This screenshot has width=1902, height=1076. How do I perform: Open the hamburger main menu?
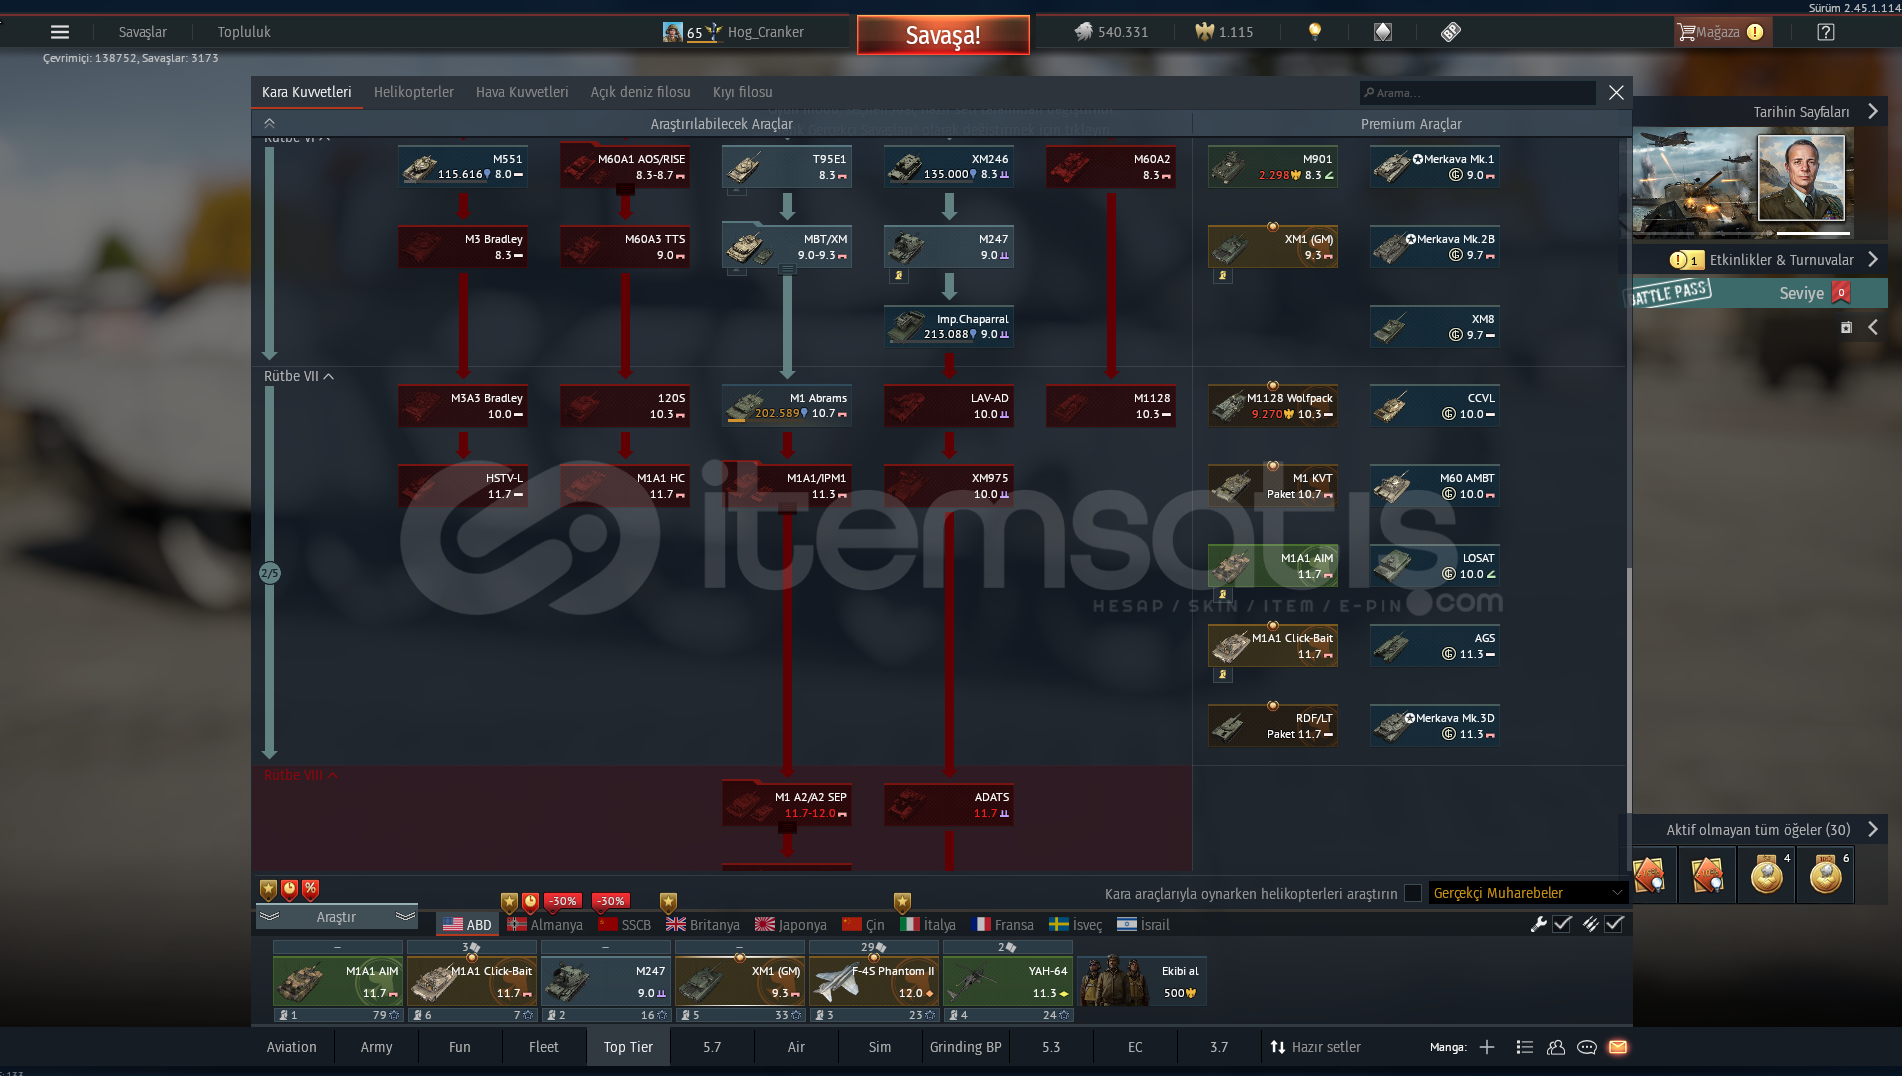coord(60,32)
